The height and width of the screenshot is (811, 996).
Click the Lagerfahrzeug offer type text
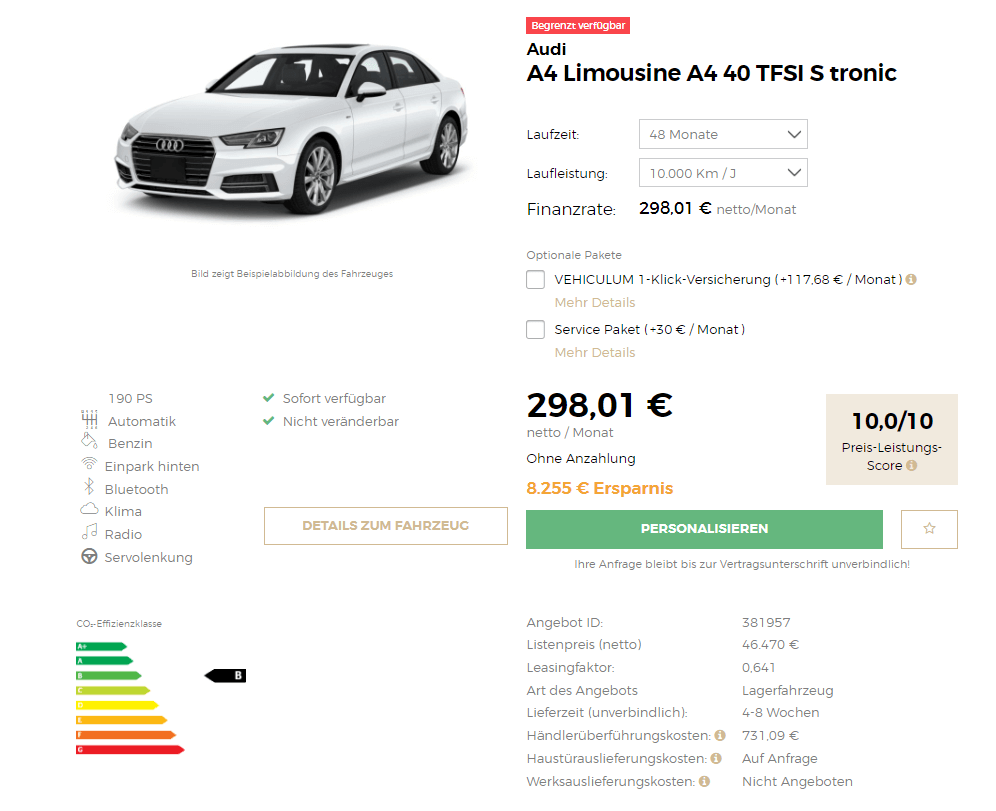point(788,690)
